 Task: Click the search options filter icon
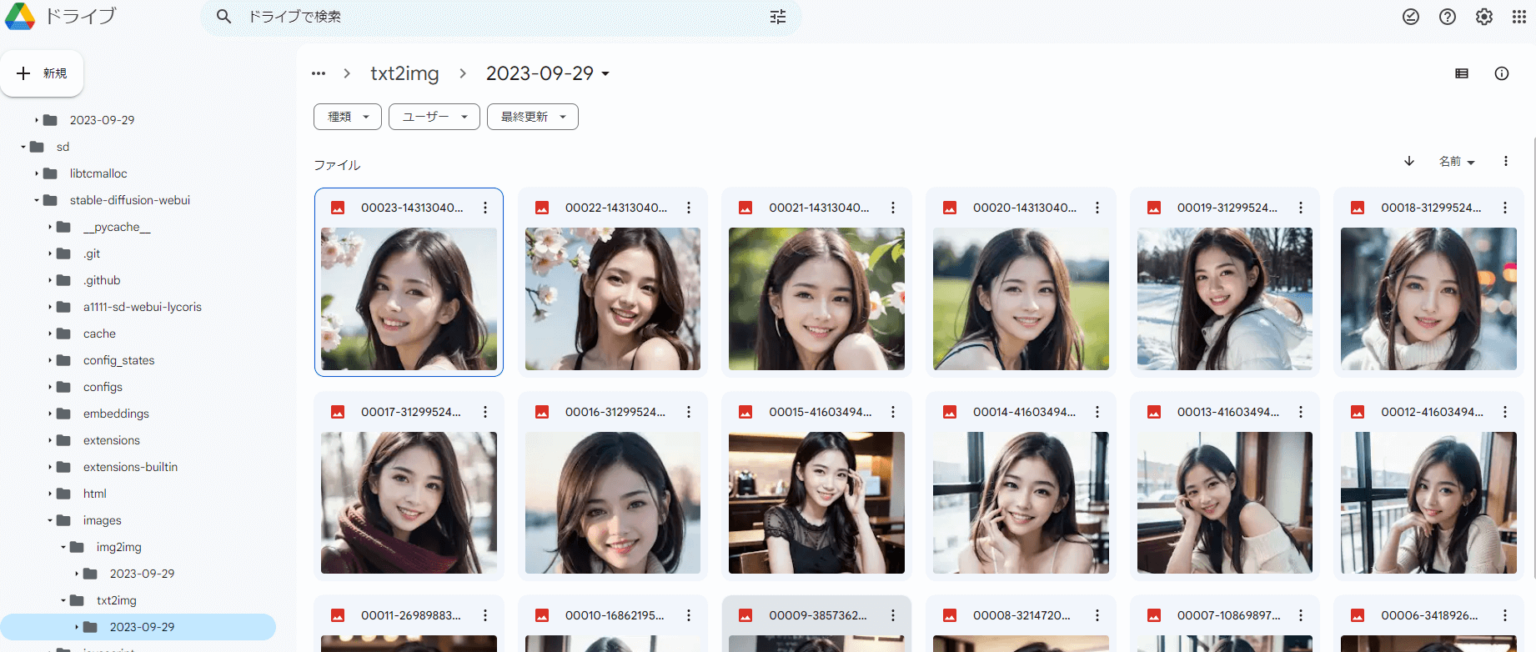[778, 17]
